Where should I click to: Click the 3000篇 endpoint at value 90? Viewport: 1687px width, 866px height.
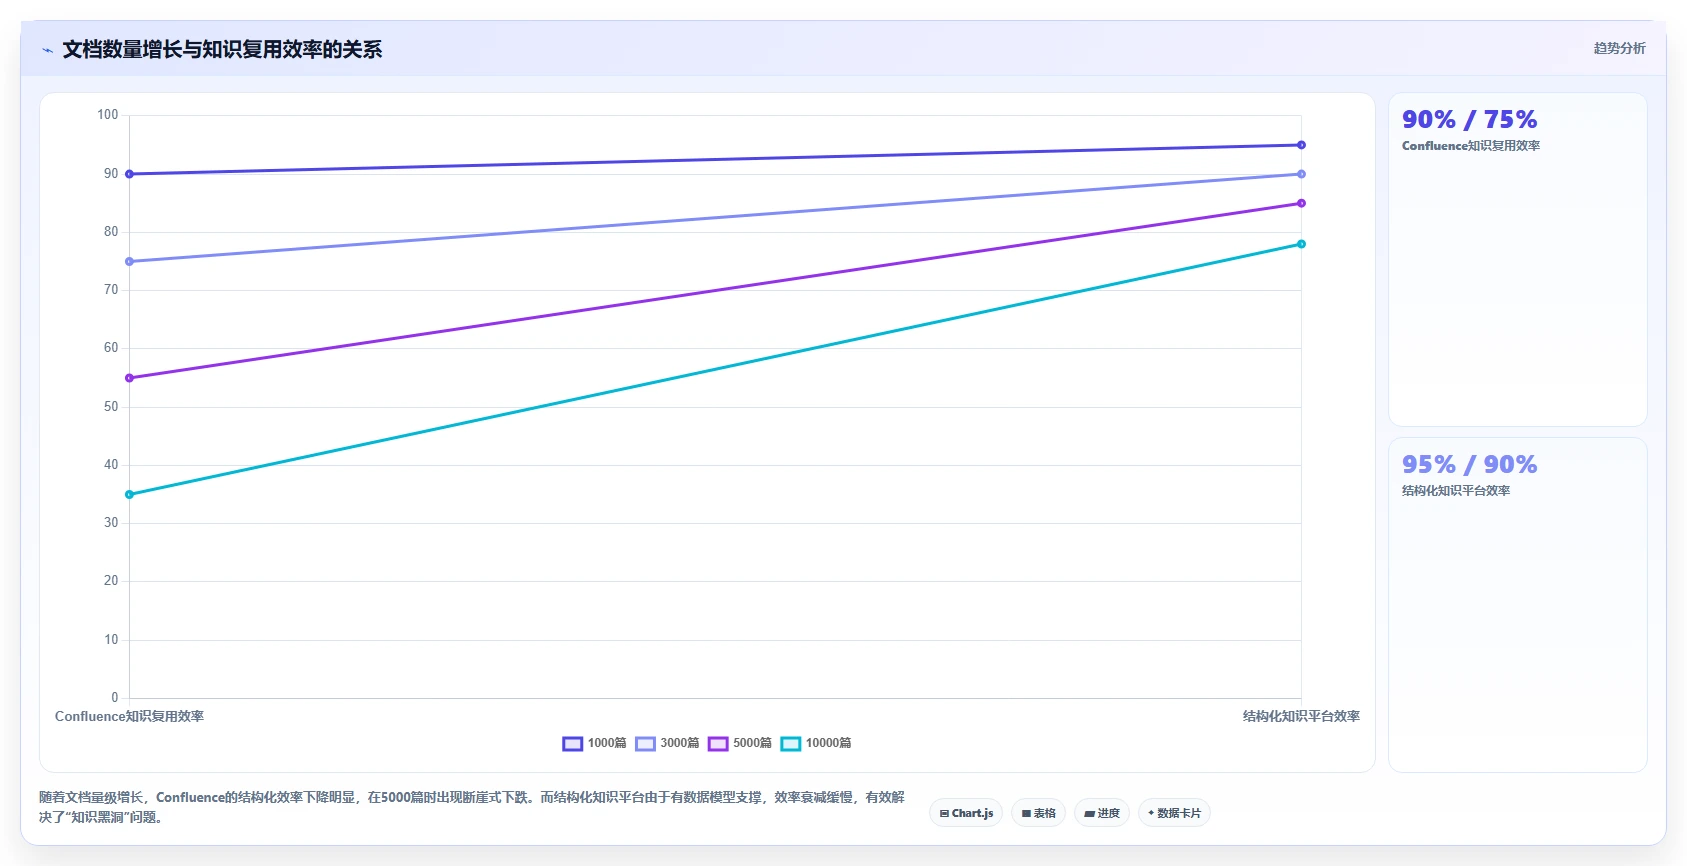pos(1301,174)
